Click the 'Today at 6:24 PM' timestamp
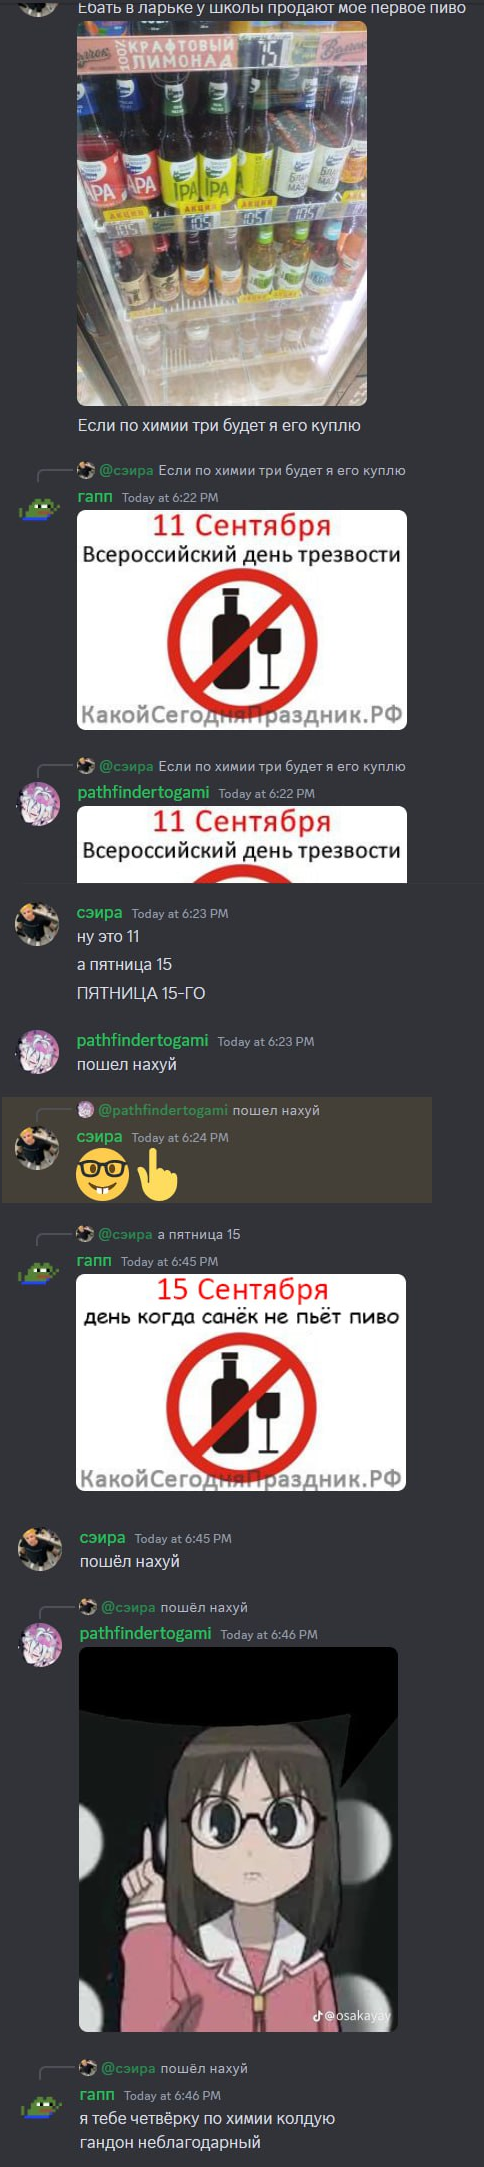 click(x=180, y=1137)
